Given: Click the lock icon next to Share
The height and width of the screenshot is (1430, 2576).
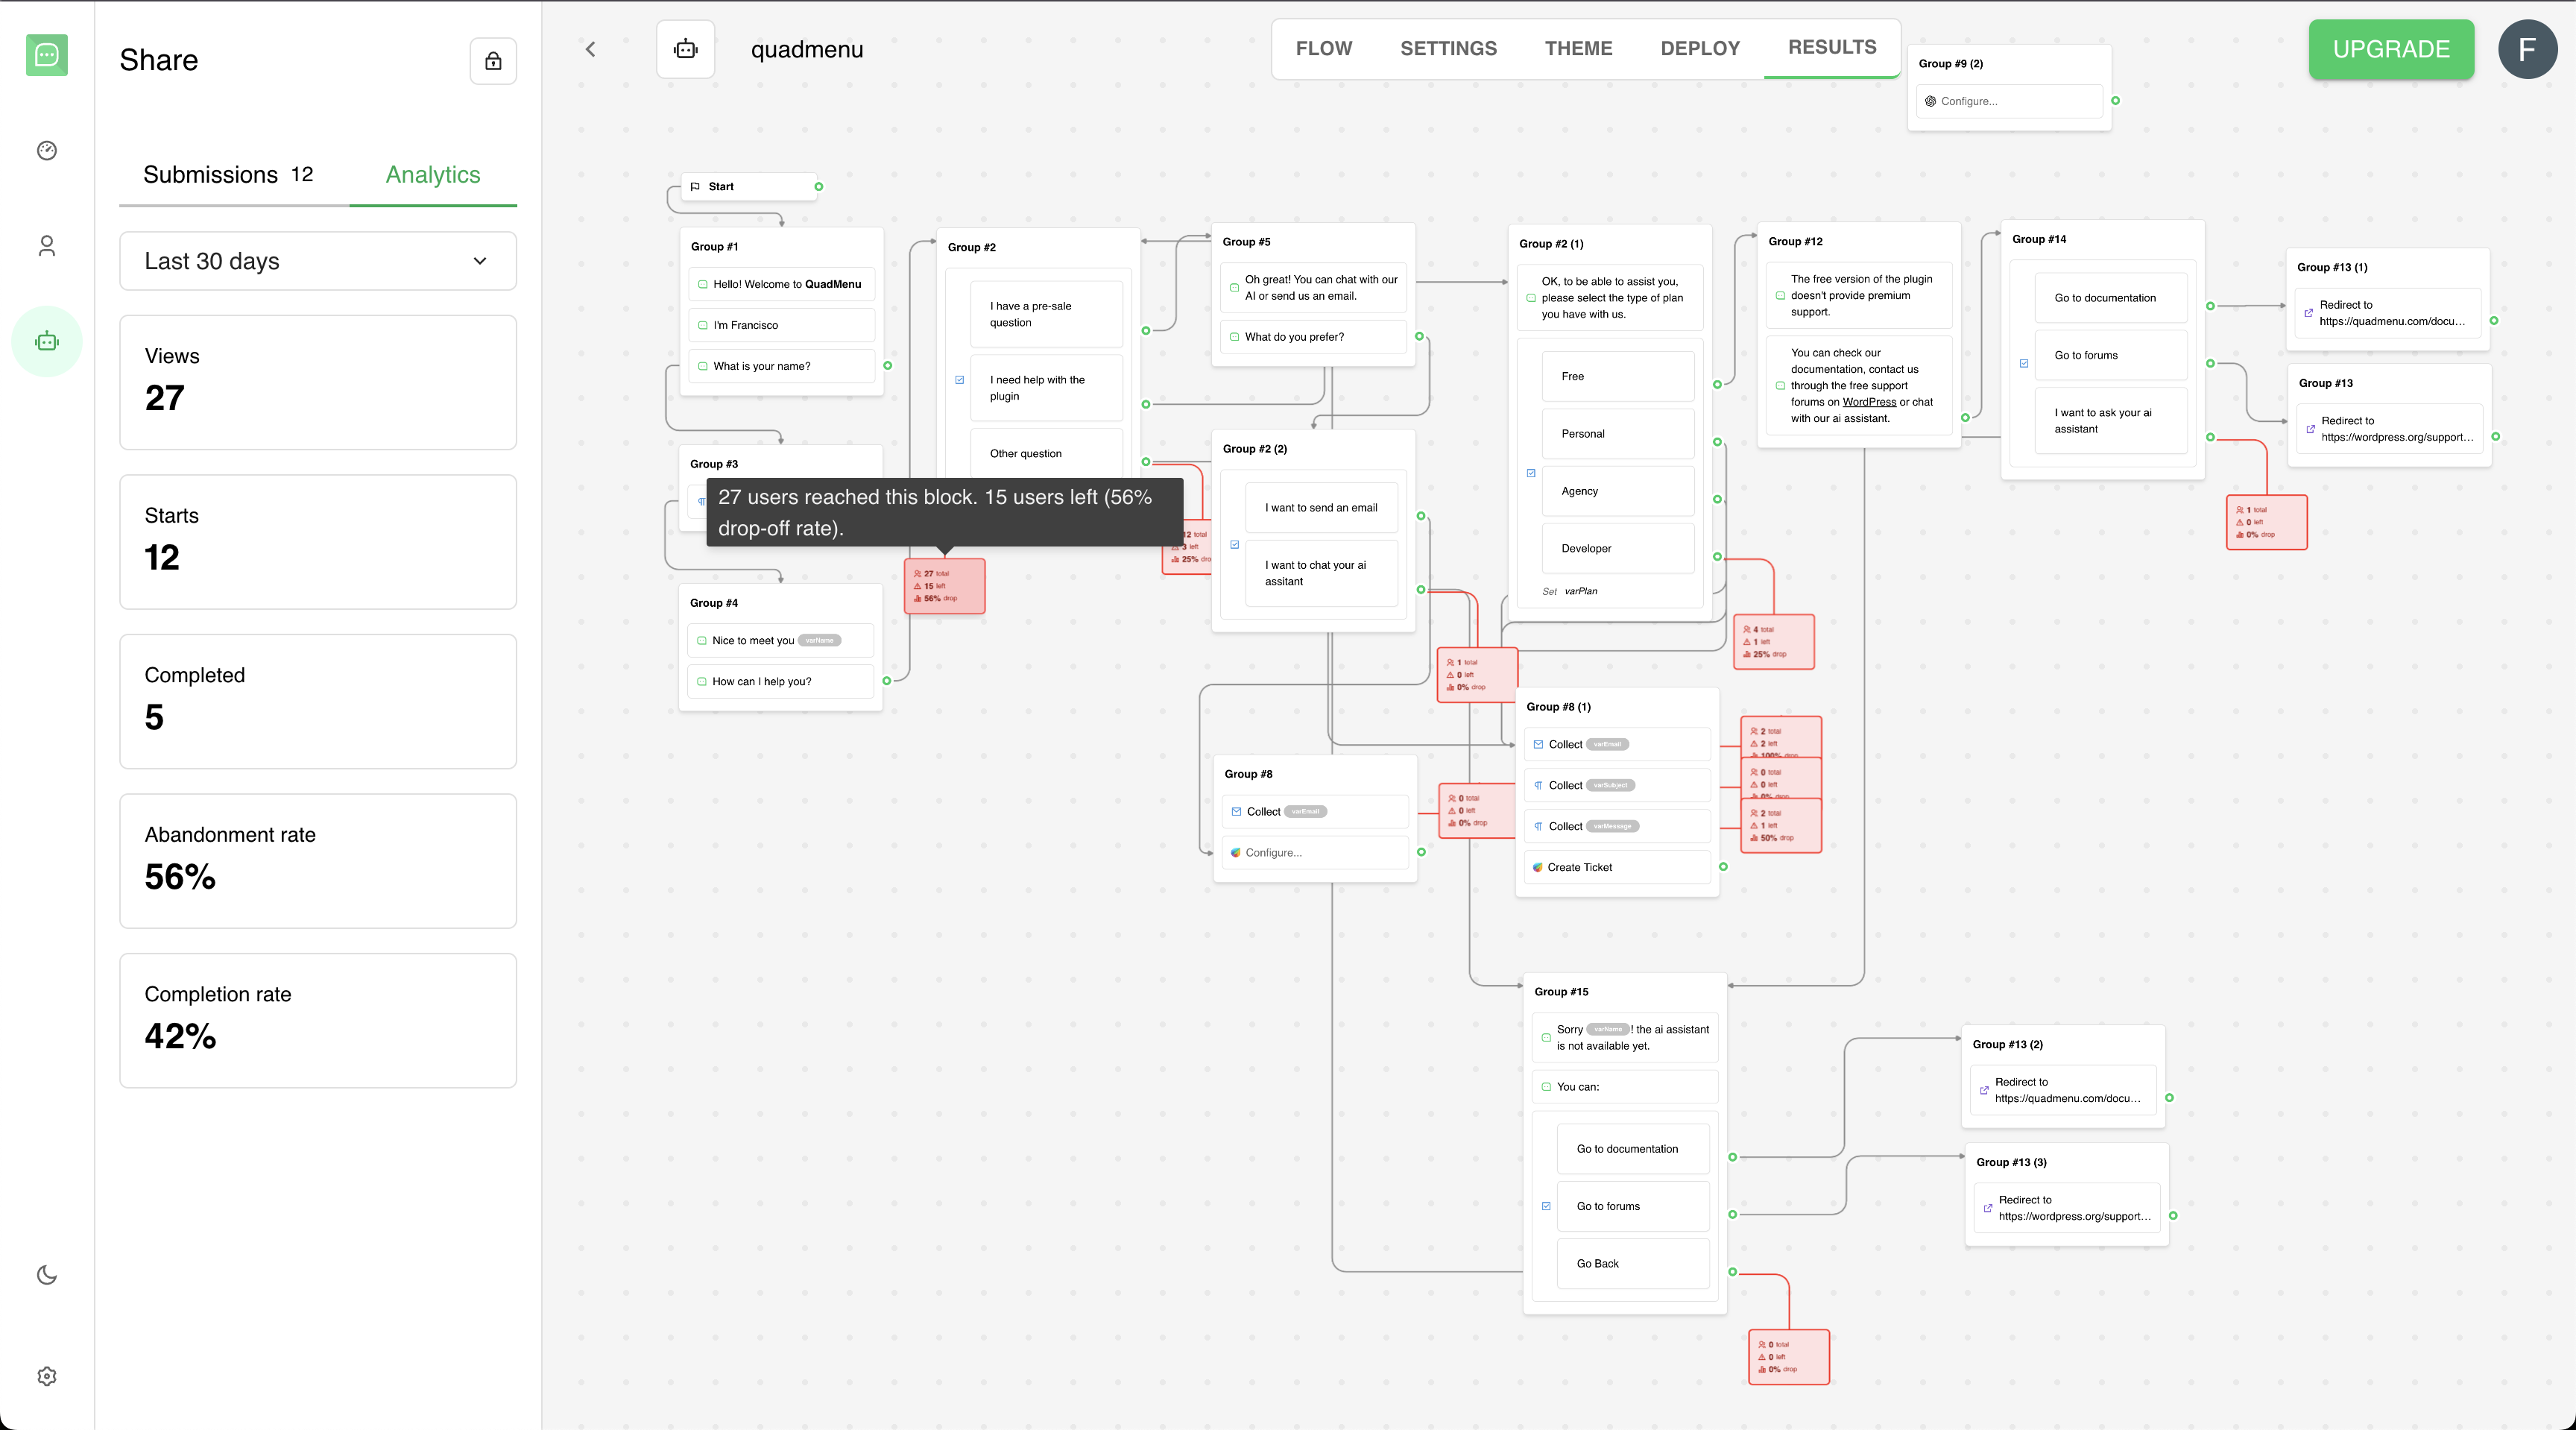Looking at the screenshot, I should [493, 61].
